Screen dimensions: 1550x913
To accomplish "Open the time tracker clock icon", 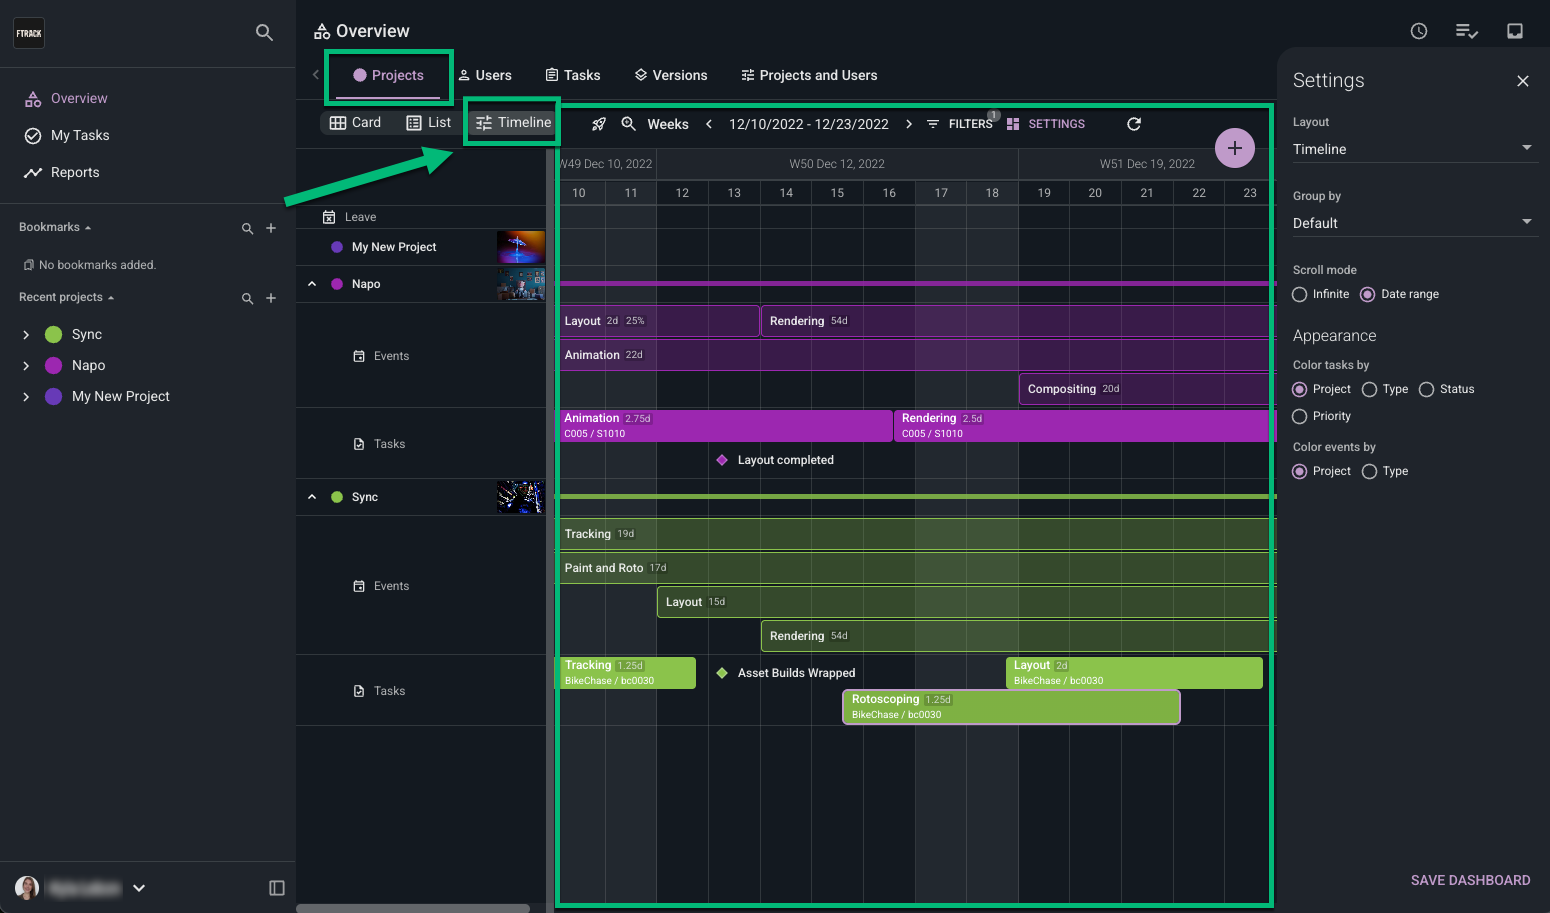I will pos(1418,31).
